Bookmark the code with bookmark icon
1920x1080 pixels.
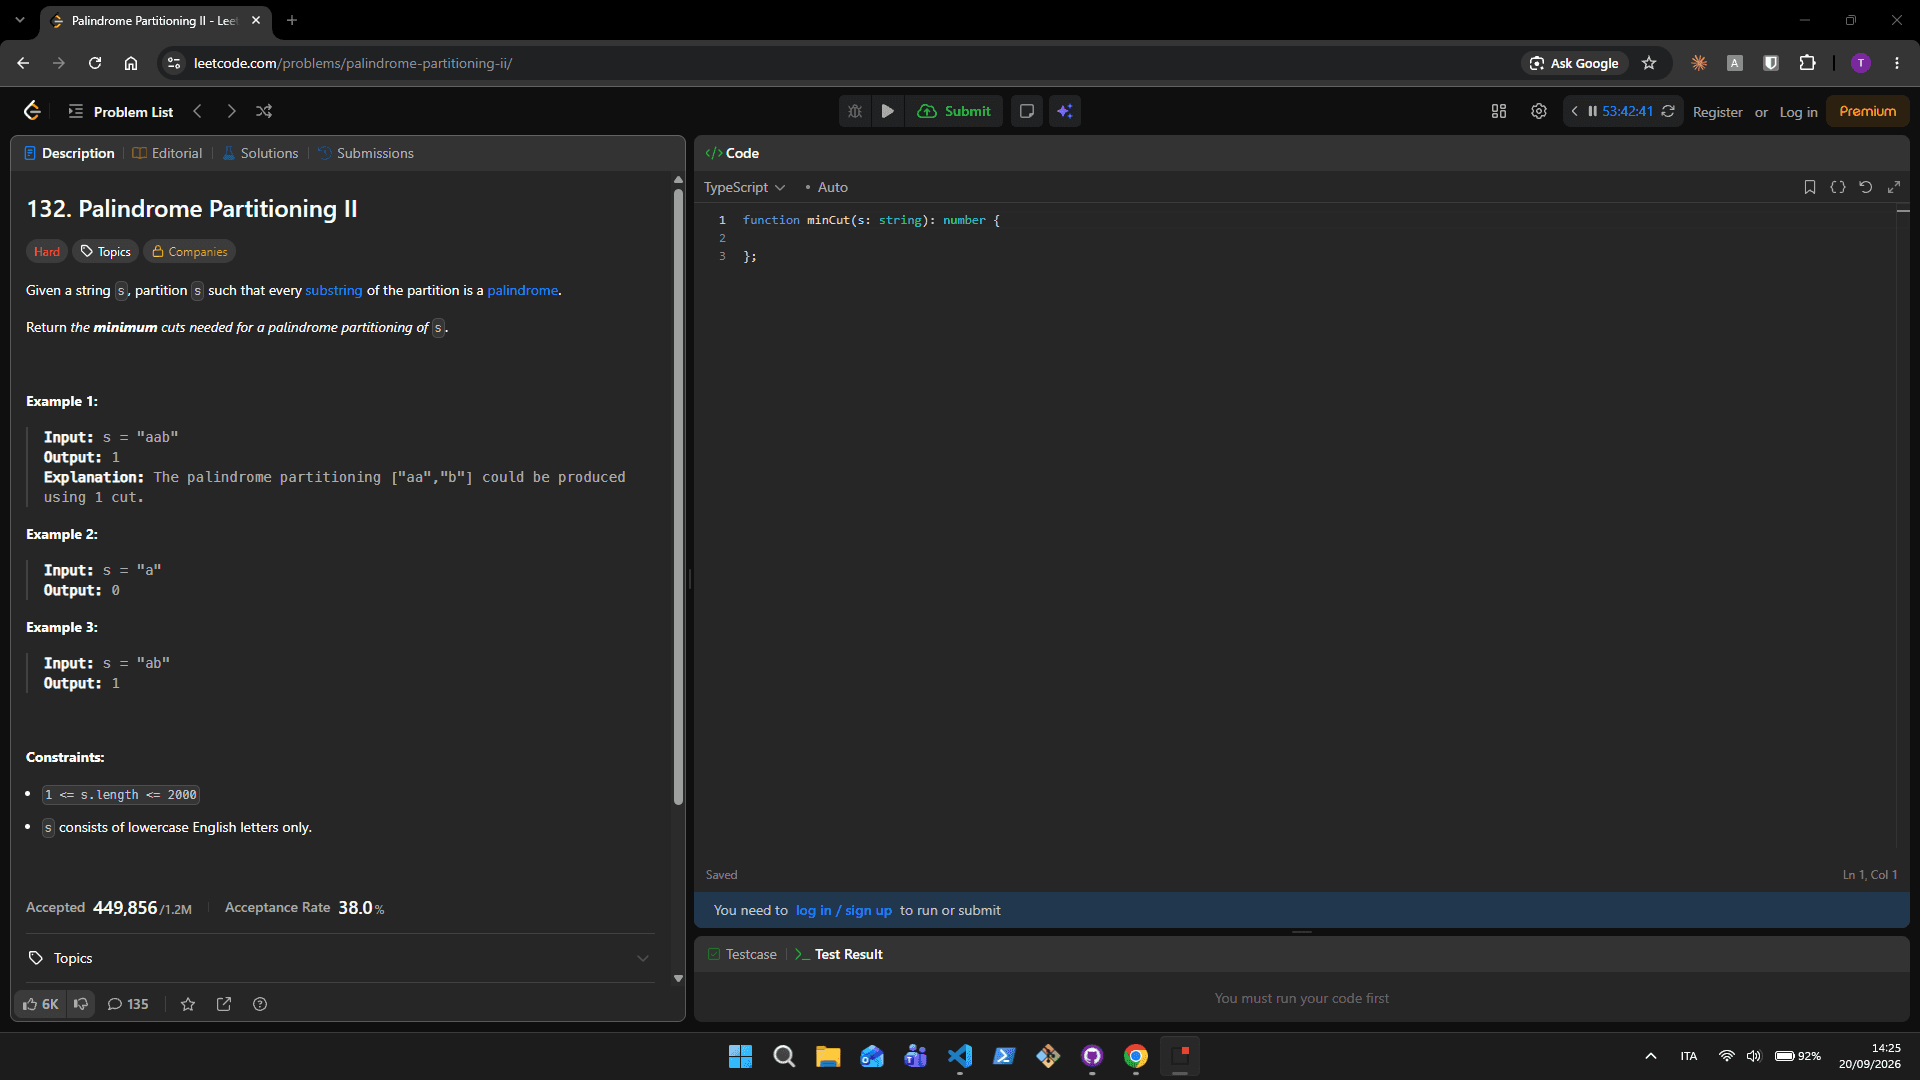(1809, 187)
